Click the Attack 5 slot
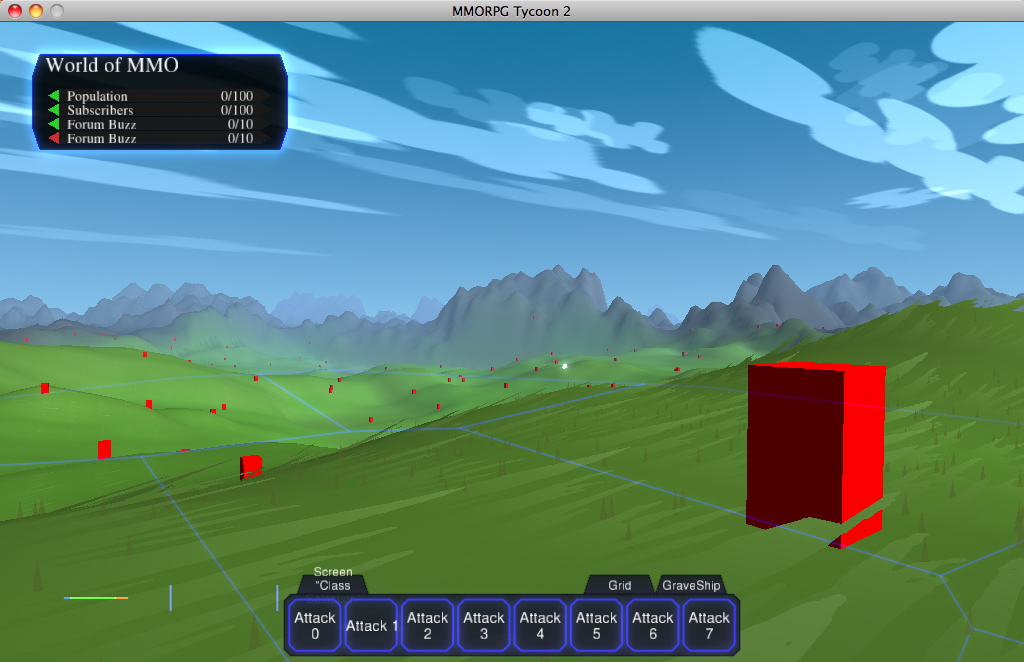 click(596, 625)
